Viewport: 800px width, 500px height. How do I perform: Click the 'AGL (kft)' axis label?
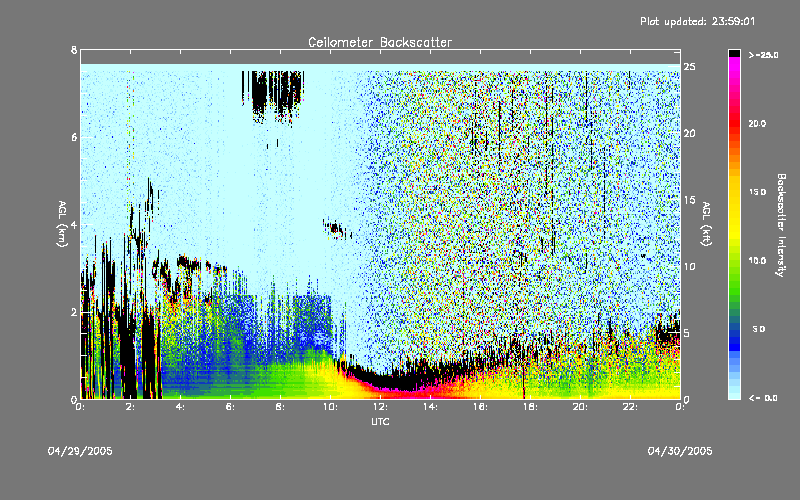click(x=706, y=224)
